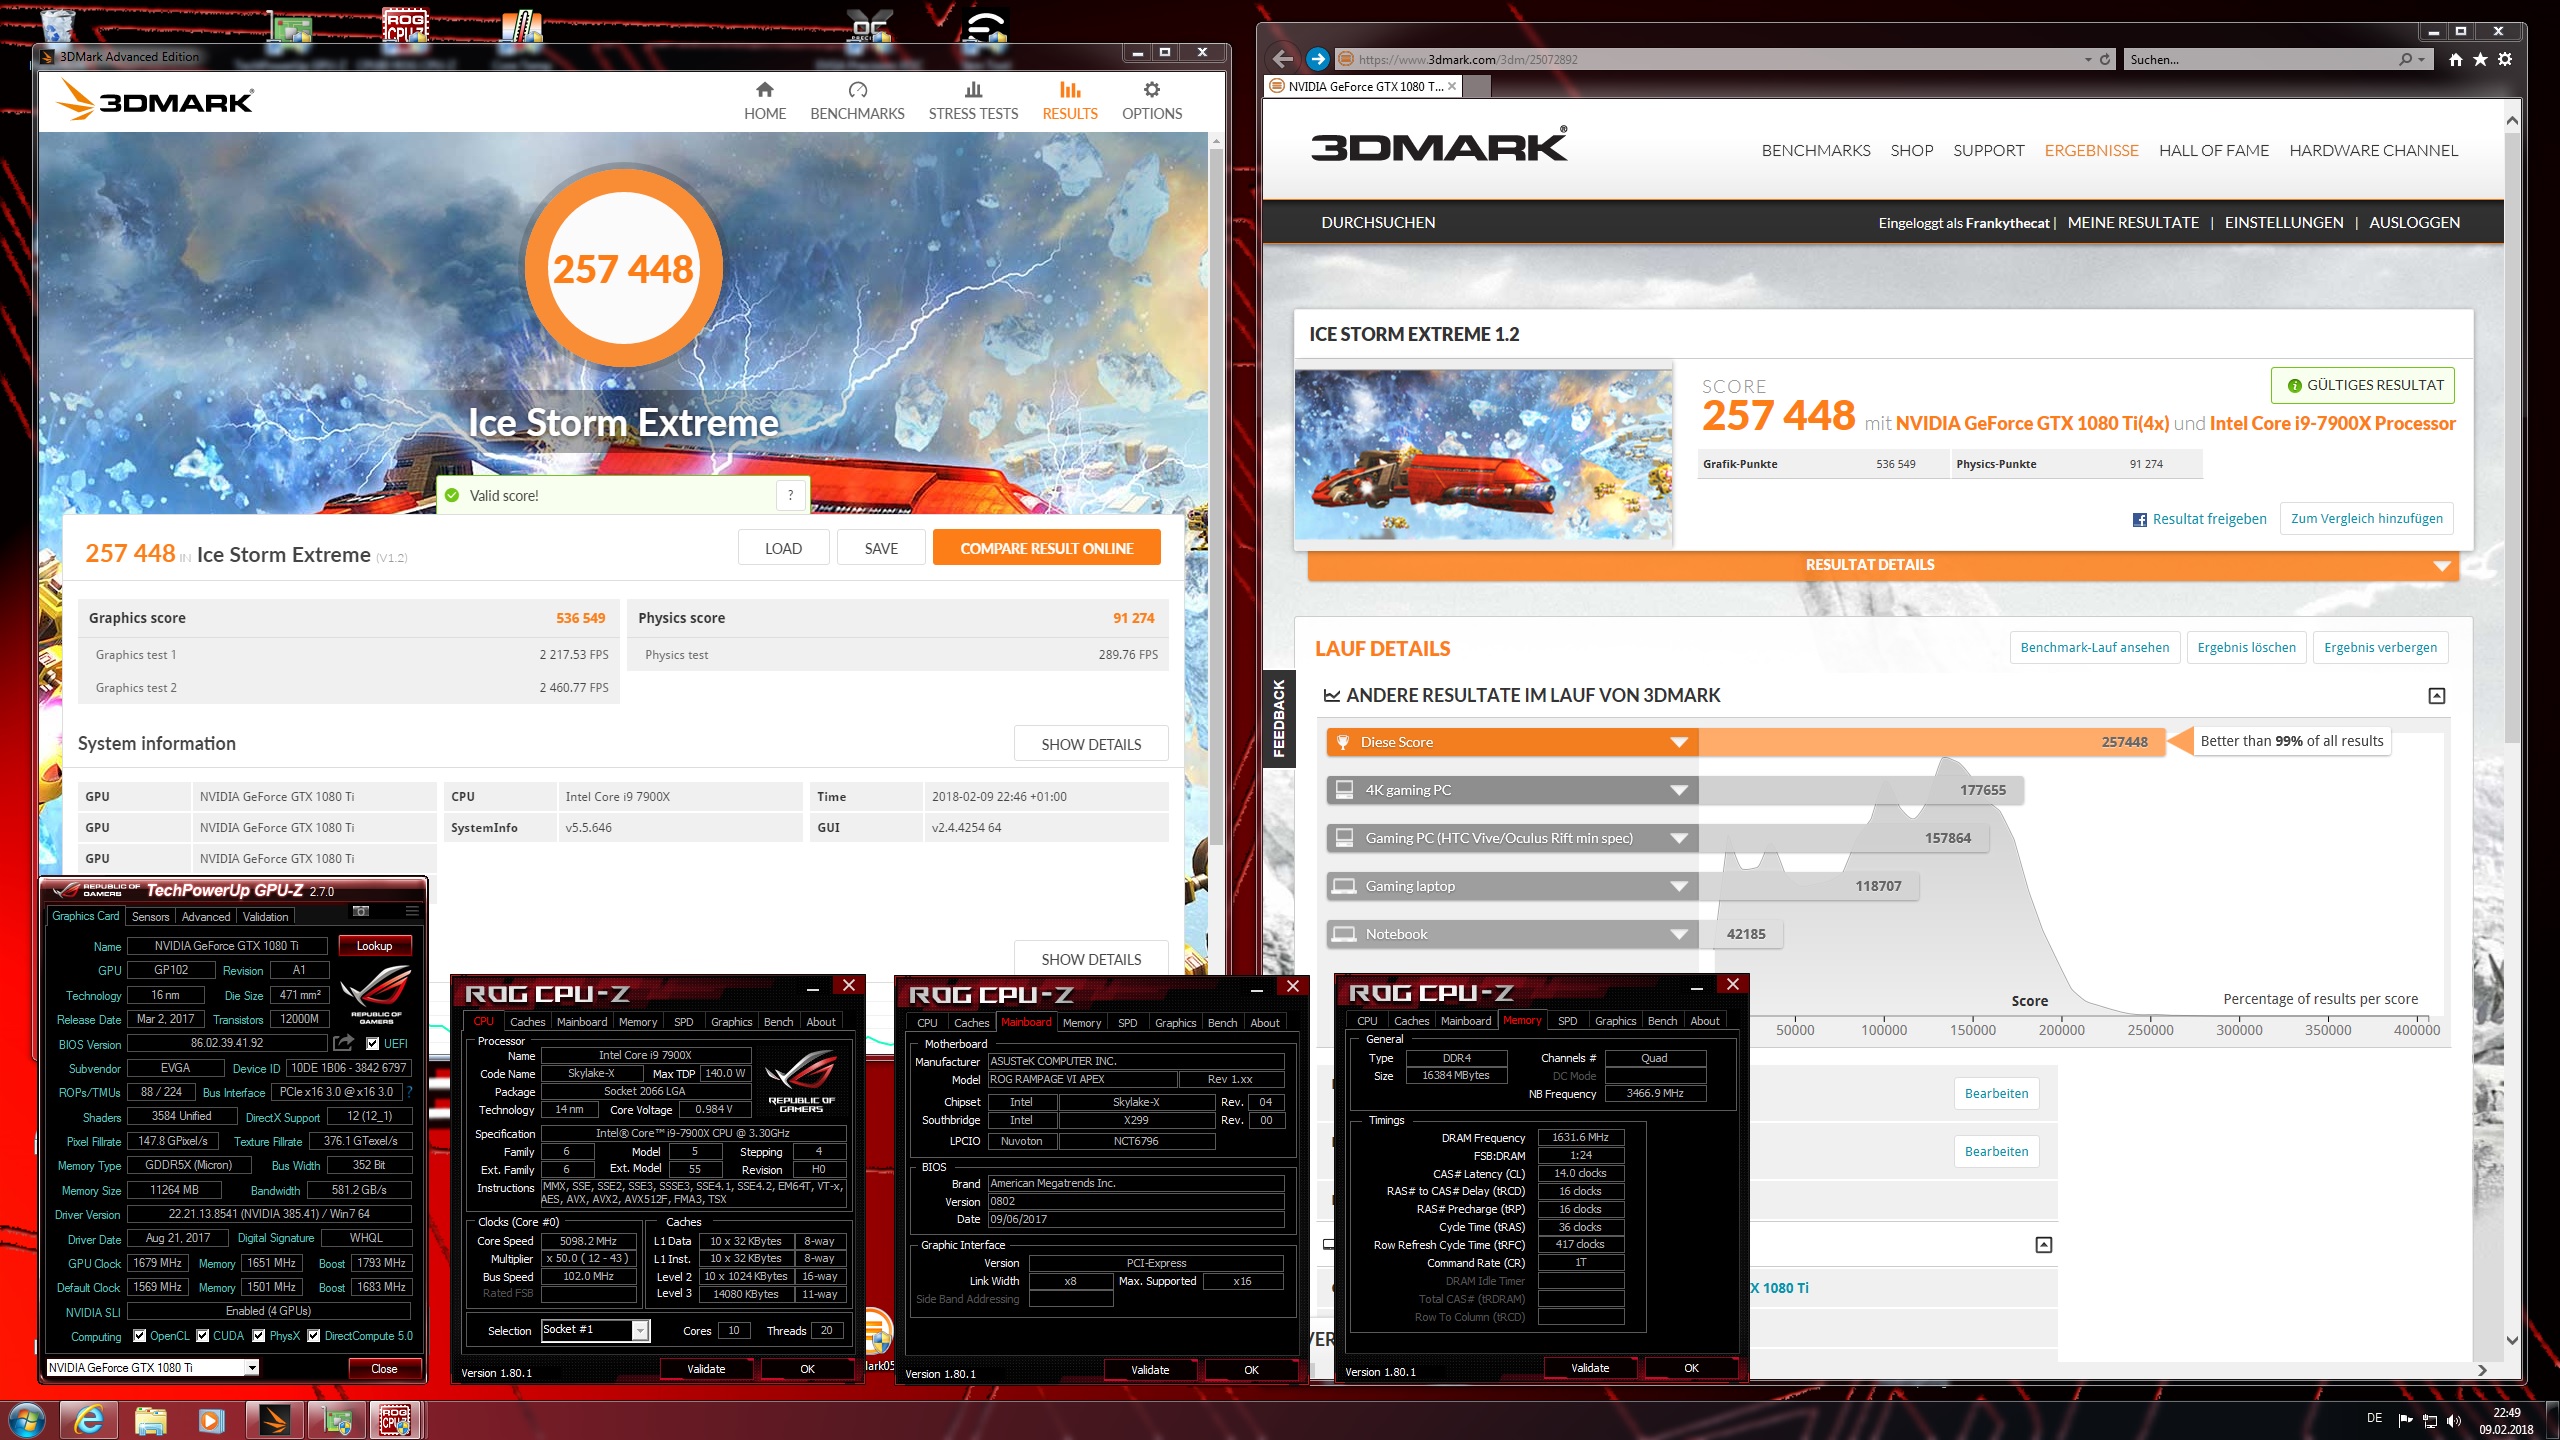
Task: Toggle UEFI checkbox in GPU-Z
Action: tap(373, 1043)
